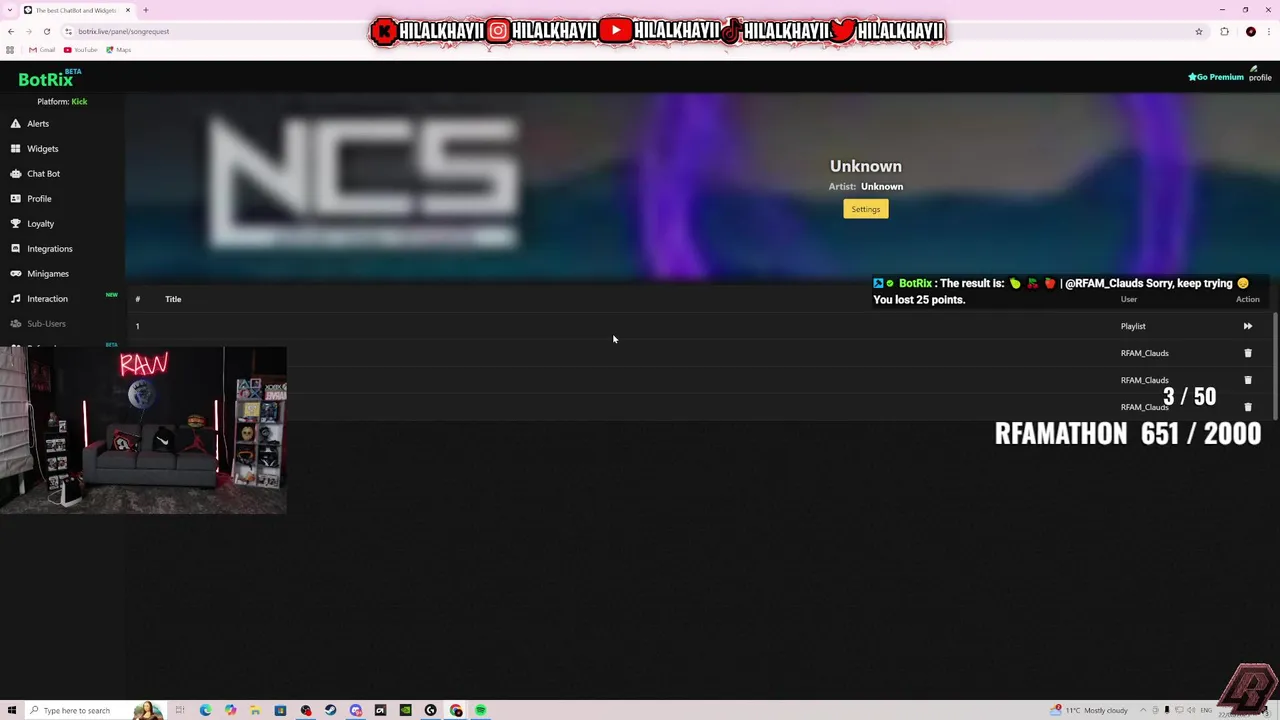Click the Interaction music note icon

coord(15,299)
